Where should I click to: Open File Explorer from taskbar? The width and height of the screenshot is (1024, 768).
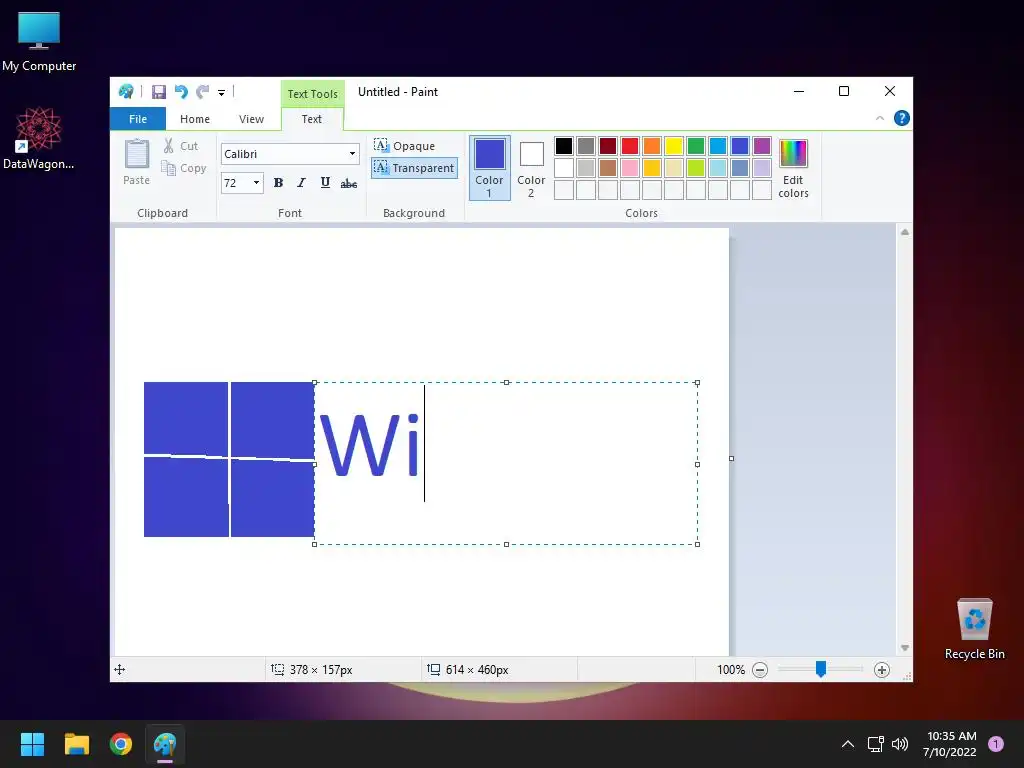coord(76,744)
